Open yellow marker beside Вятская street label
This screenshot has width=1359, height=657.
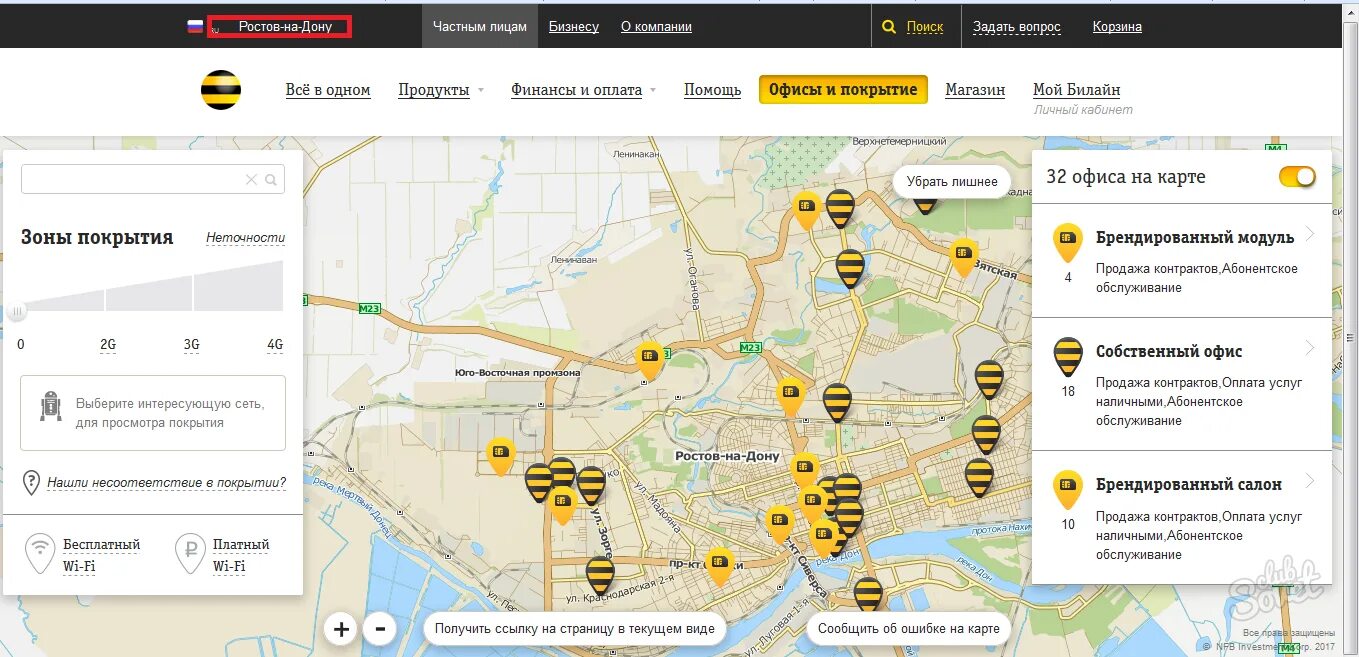coord(964,258)
